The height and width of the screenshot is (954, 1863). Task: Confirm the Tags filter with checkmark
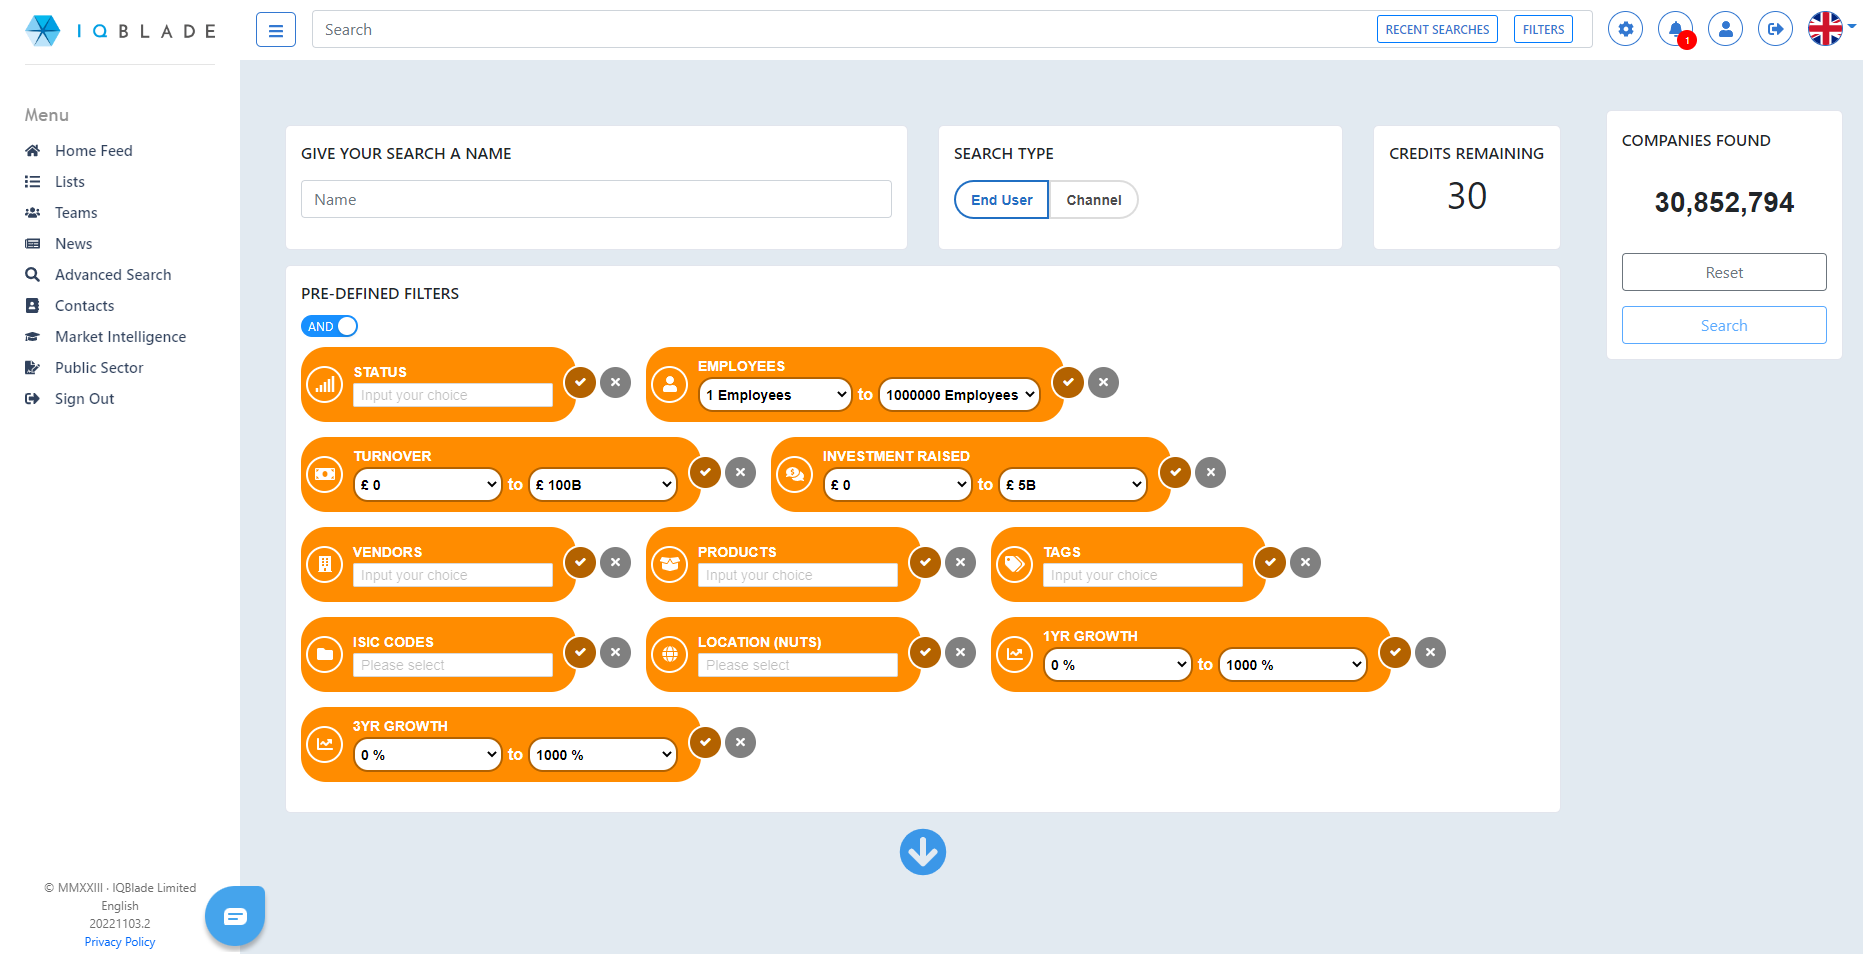tap(1270, 562)
